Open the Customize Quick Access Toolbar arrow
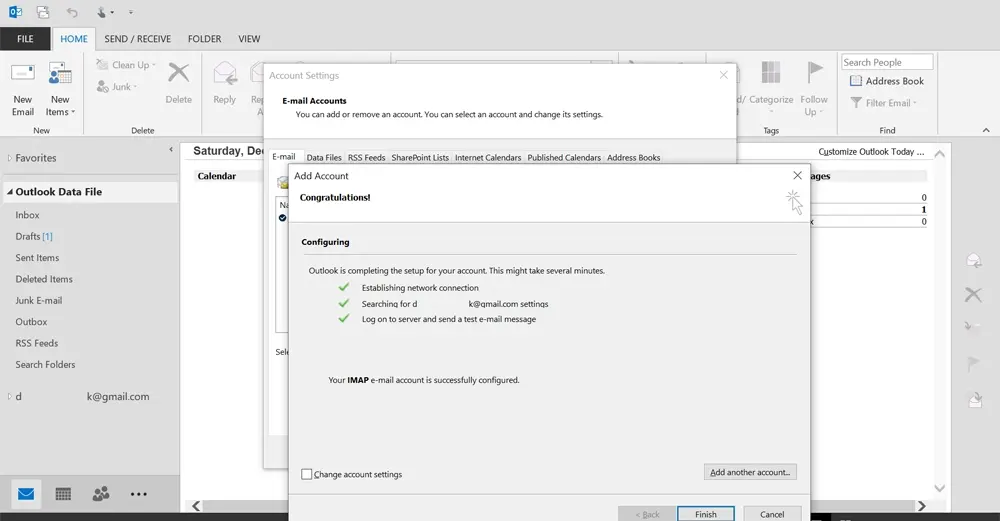This screenshot has width=1000, height=521. 131,12
